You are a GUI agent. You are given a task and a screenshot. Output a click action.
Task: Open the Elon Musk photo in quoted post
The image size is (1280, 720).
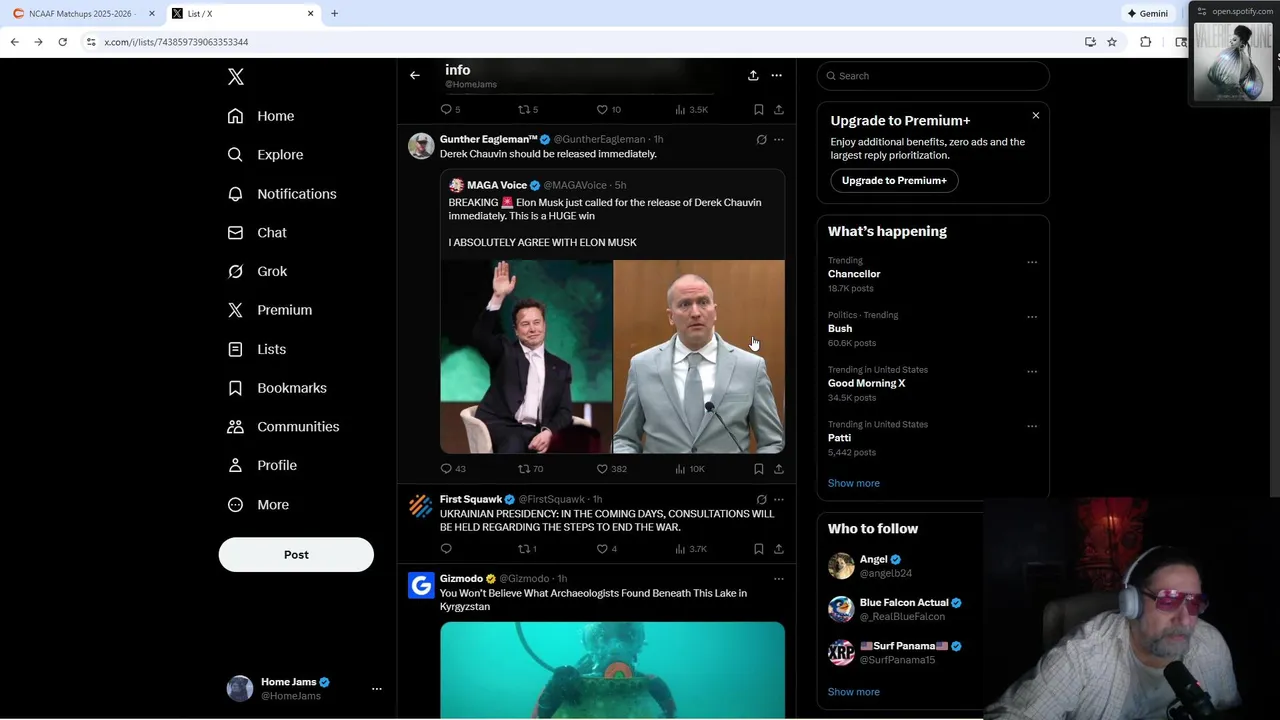pyautogui.click(x=526, y=356)
